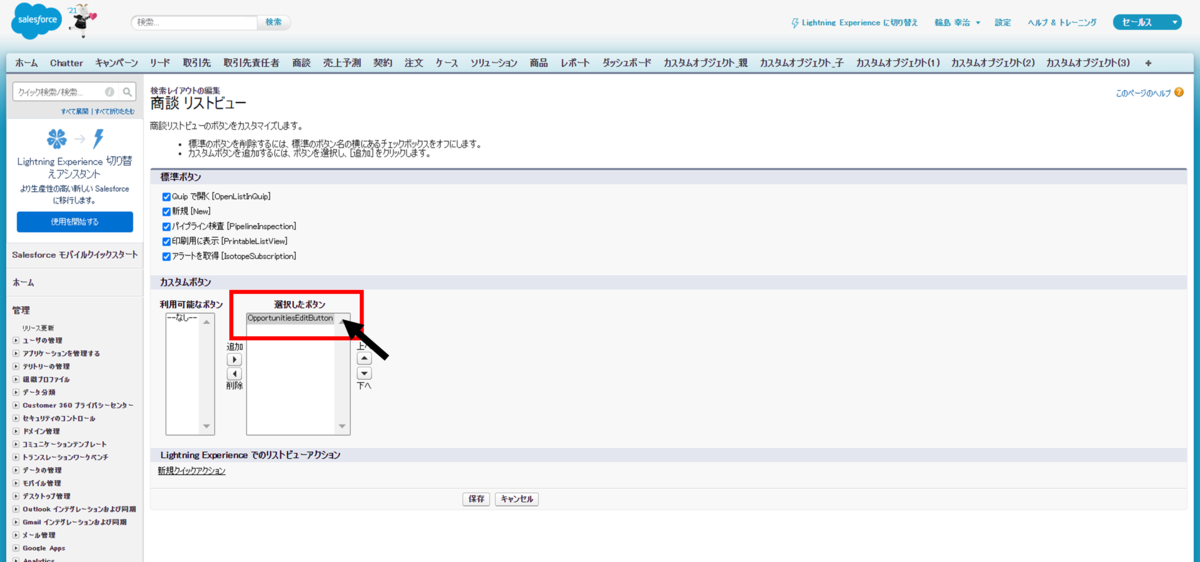
Task: Click the 検索 button in the header
Action: tap(274, 22)
